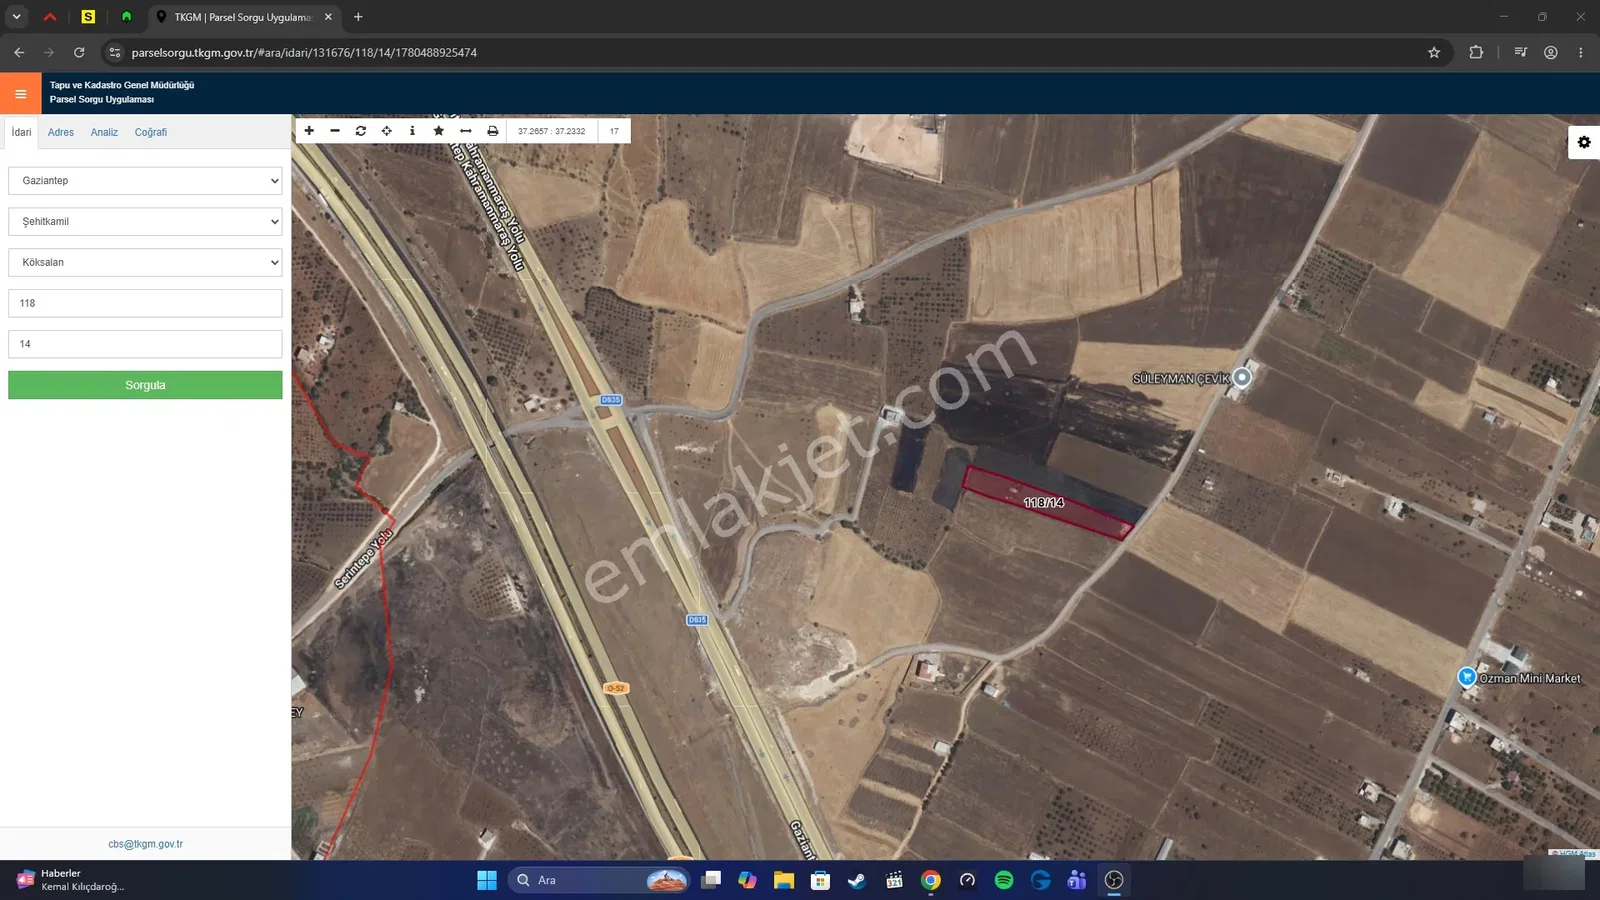Focus the parcel number field containing 14

click(x=145, y=344)
